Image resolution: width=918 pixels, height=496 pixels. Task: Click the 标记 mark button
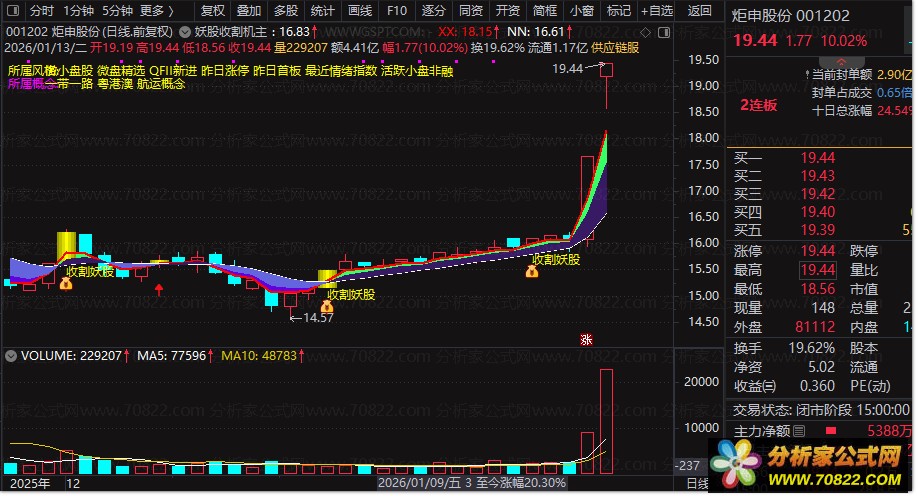click(x=618, y=11)
